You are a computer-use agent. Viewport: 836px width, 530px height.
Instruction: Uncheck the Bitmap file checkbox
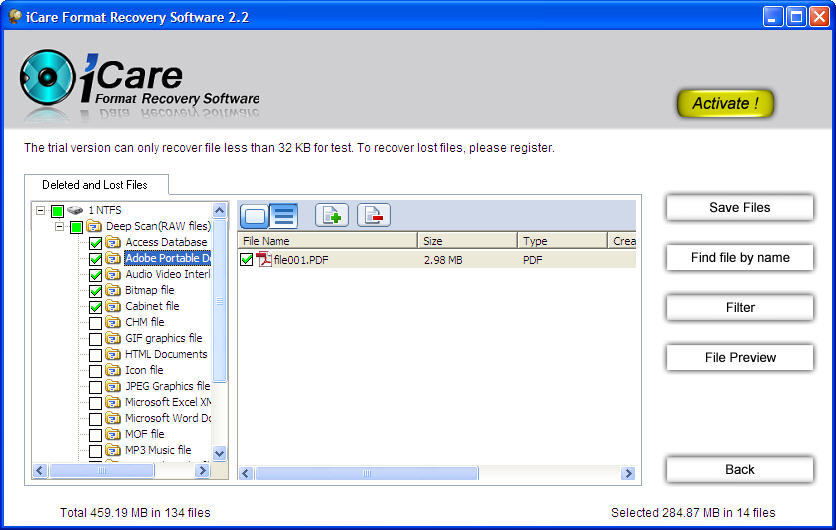coord(95,290)
